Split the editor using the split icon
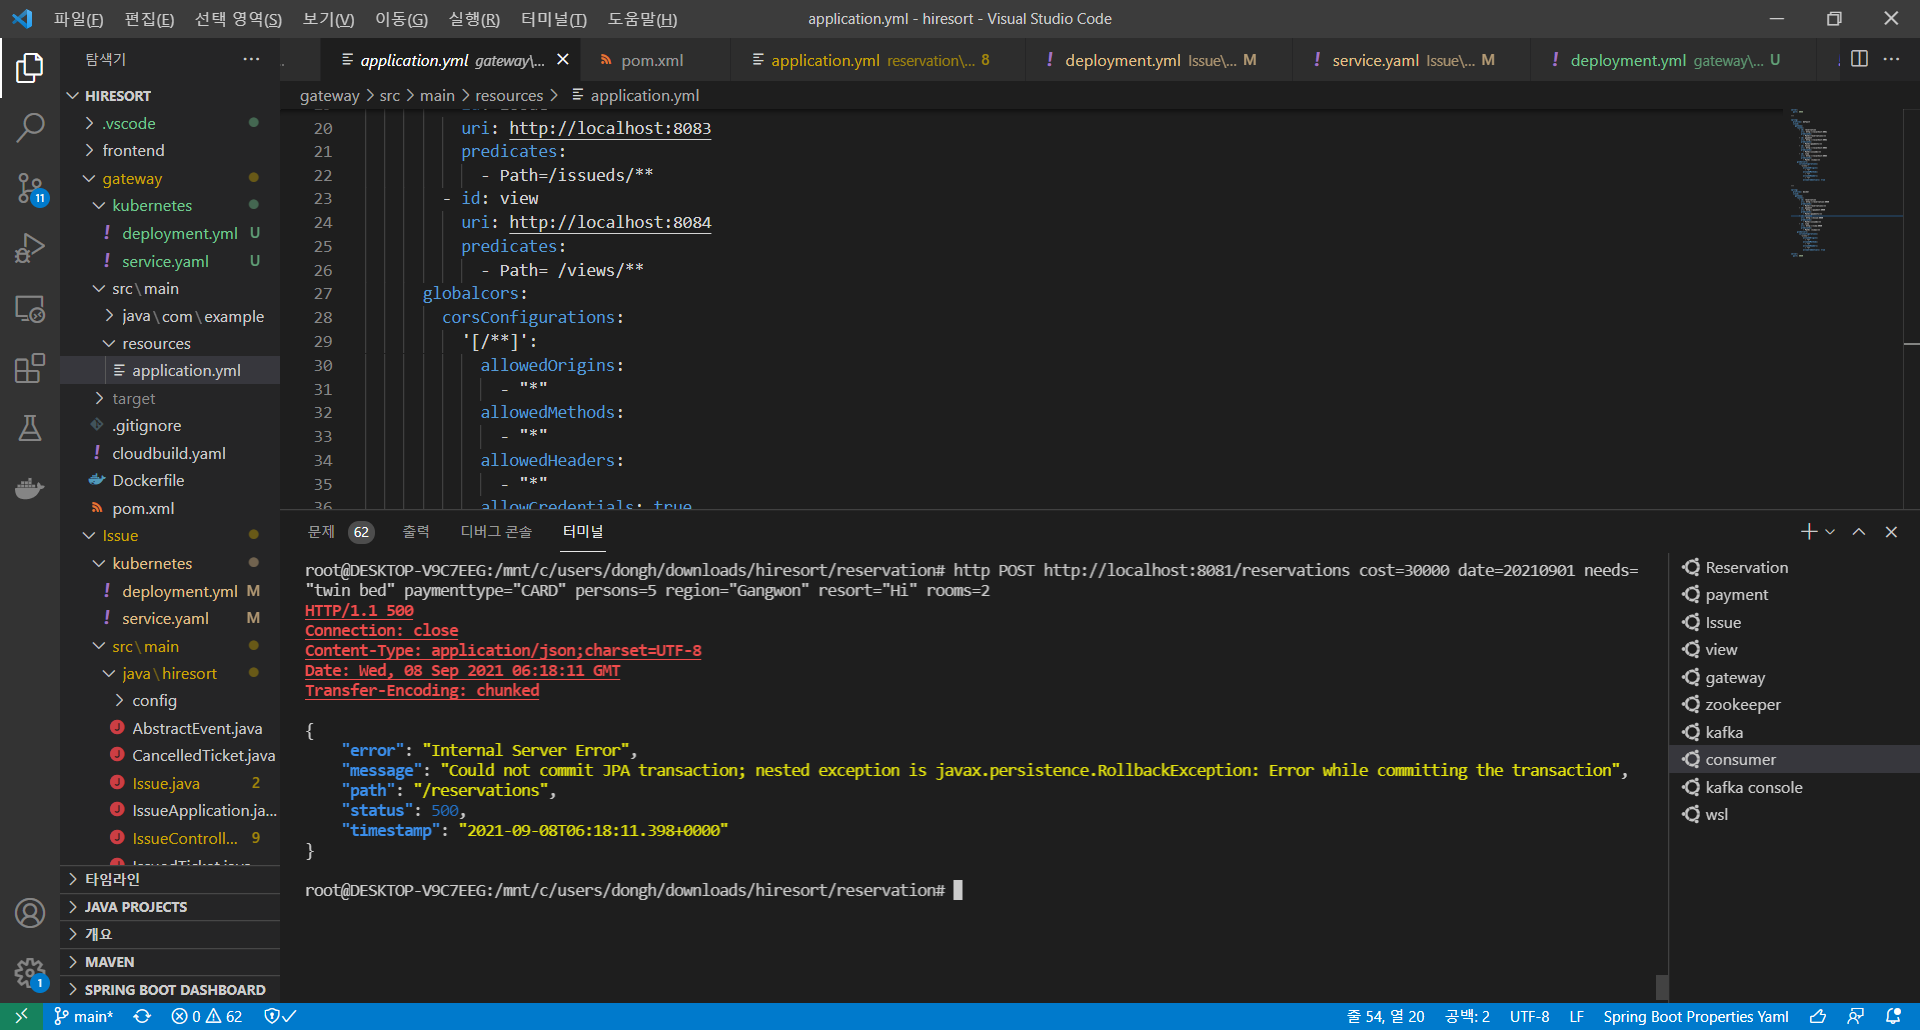Image resolution: width=1920 pixels, height=1030 pixels. [x=1859, y=59]
